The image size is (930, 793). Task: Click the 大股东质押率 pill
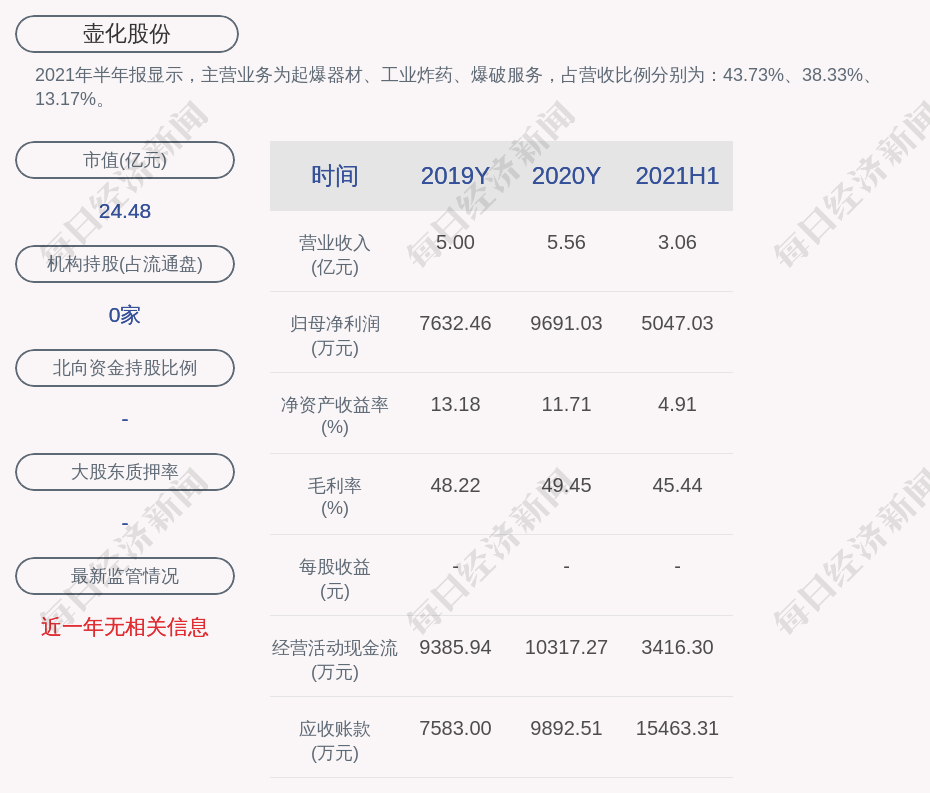coord(125,472)
